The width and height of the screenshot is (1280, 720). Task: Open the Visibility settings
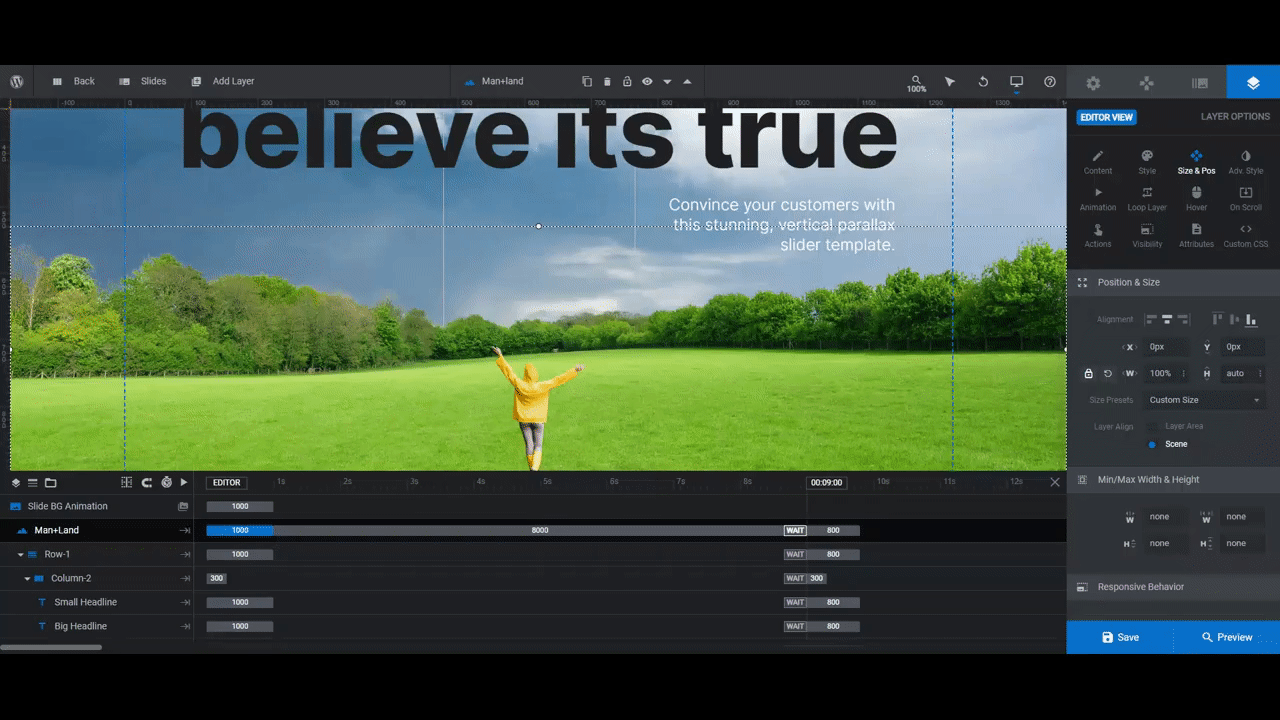click(1147, 236)
